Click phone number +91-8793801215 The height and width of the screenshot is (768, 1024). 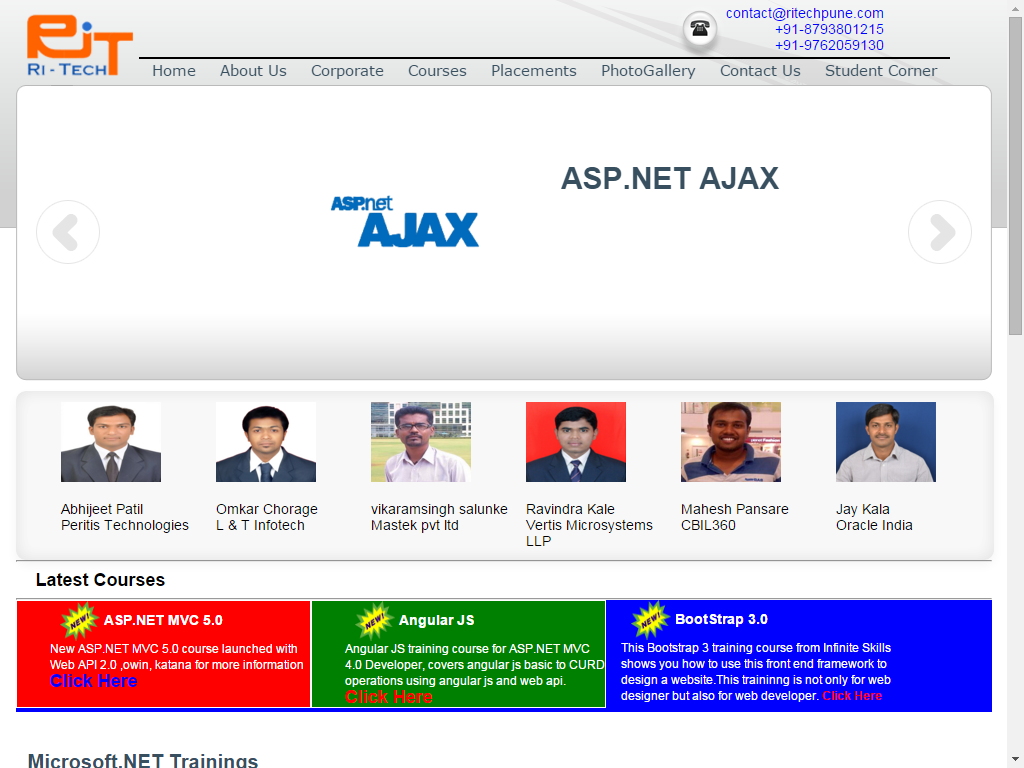[x=829, y=29]
